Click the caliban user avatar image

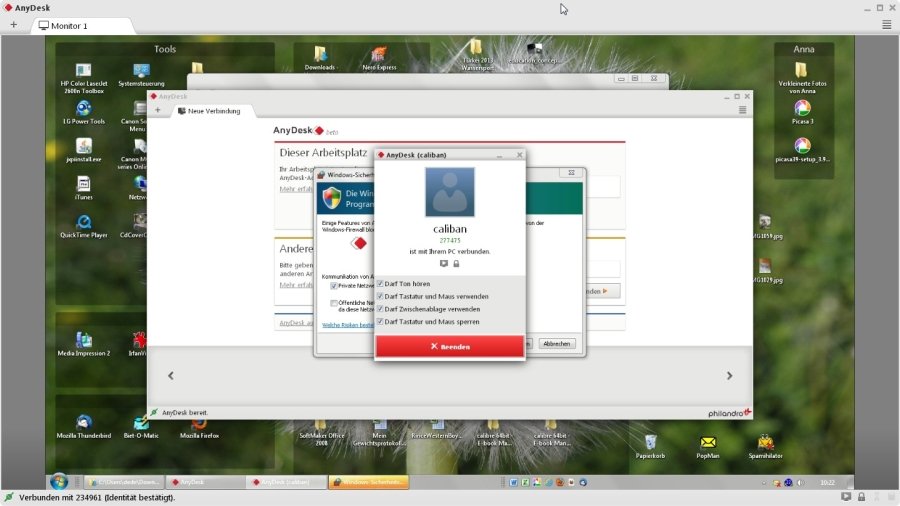(449, 192)
